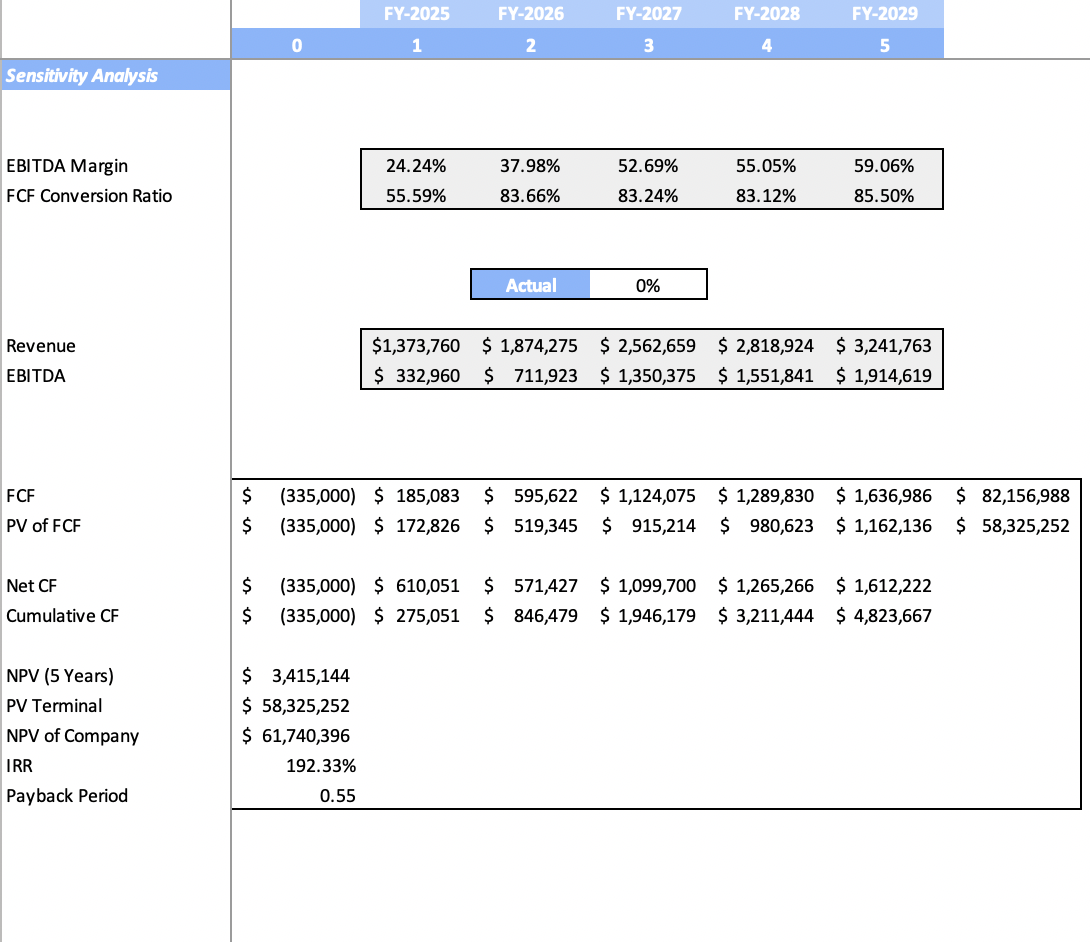Click the Revenue row label

coord(40,345)
